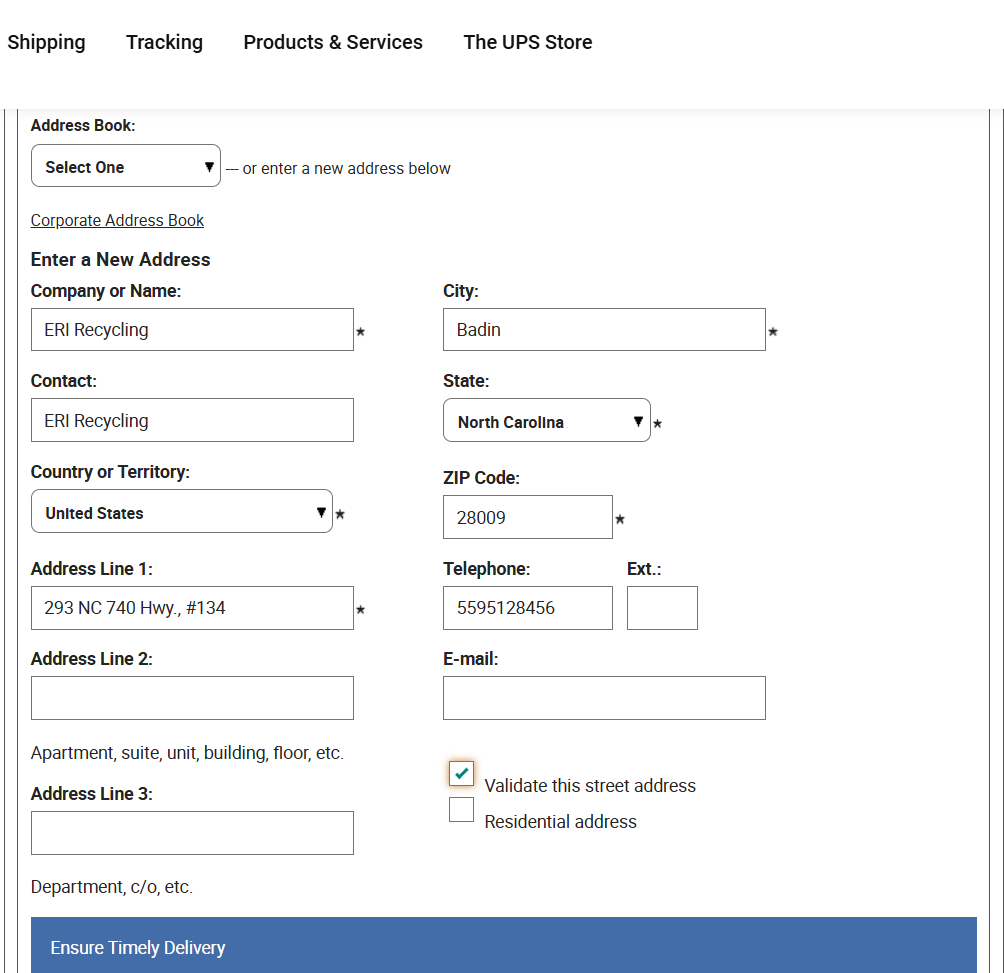Image resolution: width=1004 pixels, height=973 pixels.
Task: Uncheck Validate this street address
Action: click(x=461, y=773)
